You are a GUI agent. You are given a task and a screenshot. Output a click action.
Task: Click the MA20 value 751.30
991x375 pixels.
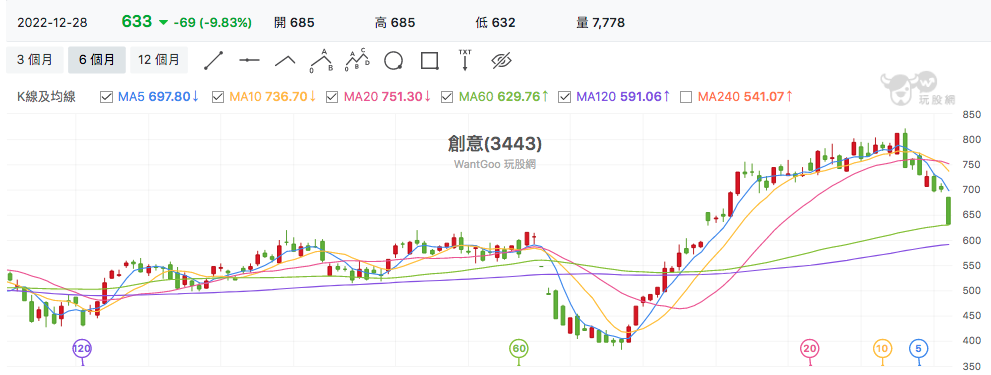(x=402, y=97)
